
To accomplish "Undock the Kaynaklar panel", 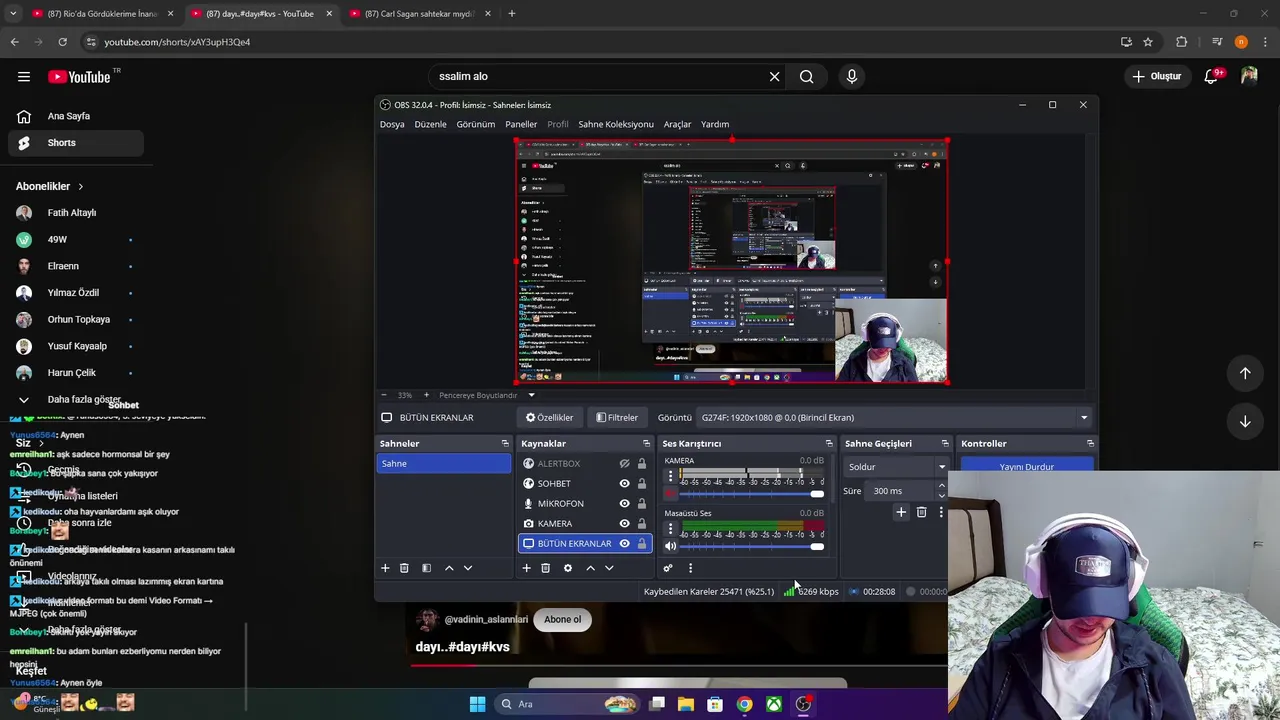I will (646, 443).
